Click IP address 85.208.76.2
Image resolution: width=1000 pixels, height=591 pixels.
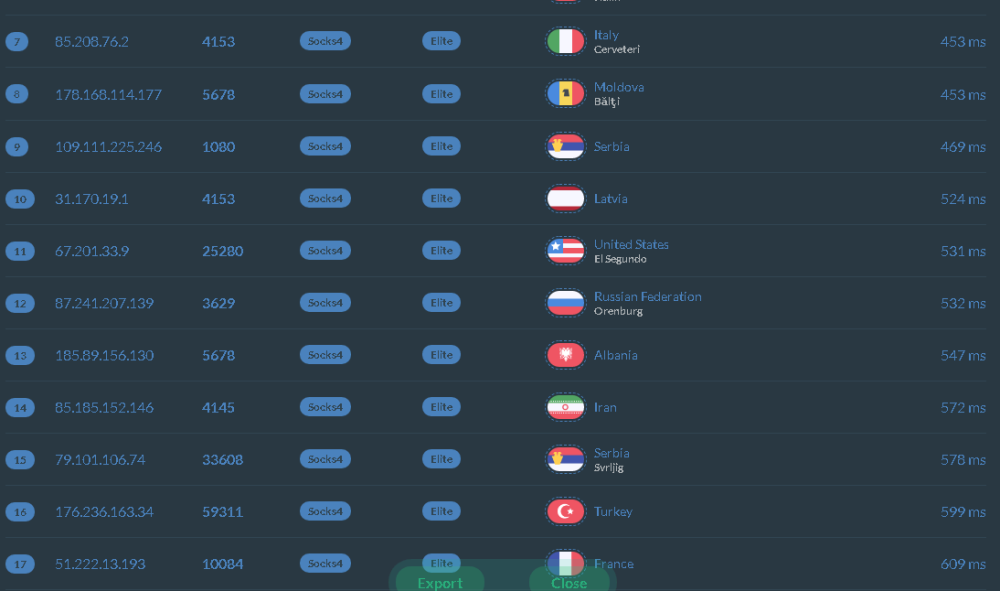92,42
